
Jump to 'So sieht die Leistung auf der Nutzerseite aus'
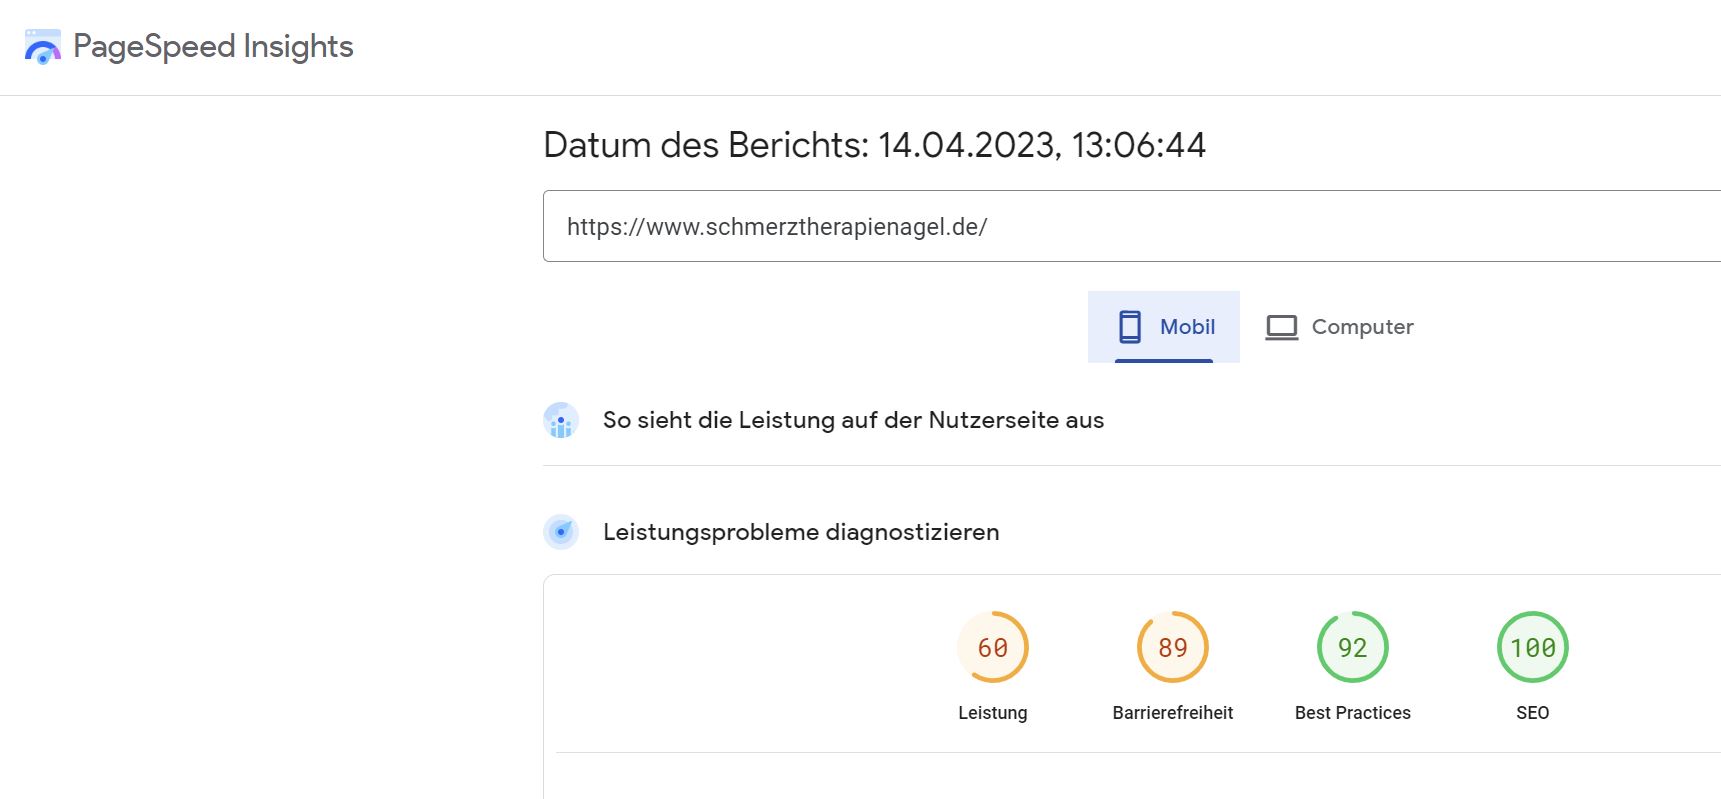[853, 420]
